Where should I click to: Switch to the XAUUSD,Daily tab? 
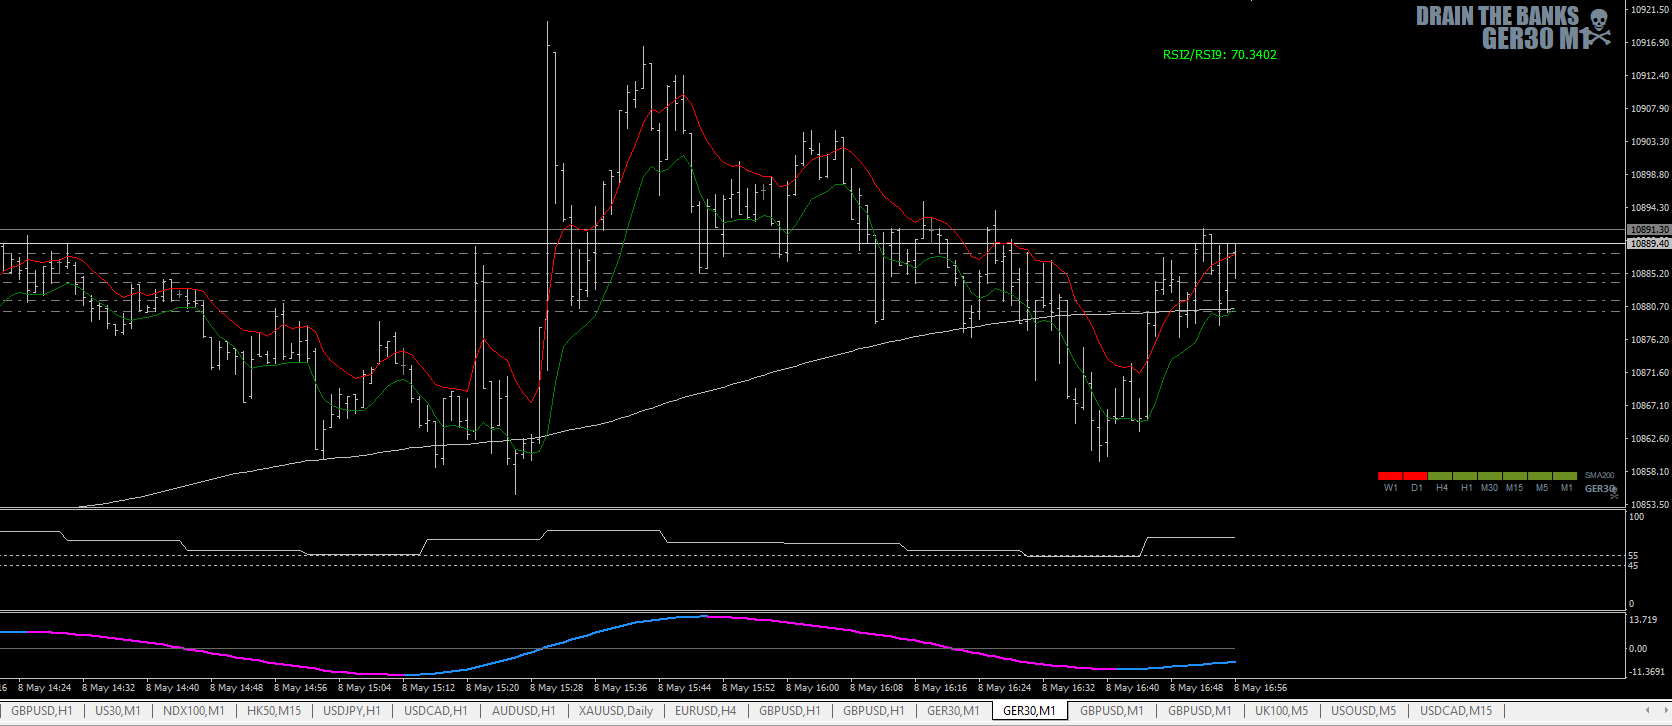(x=615, y=711)
